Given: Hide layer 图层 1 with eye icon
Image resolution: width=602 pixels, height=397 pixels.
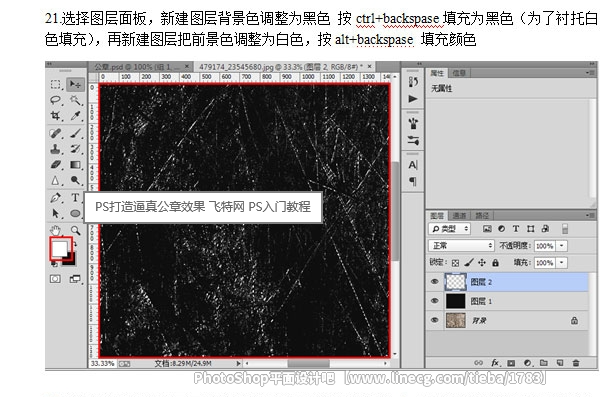Looking at the screenshot, I should 435,301.
